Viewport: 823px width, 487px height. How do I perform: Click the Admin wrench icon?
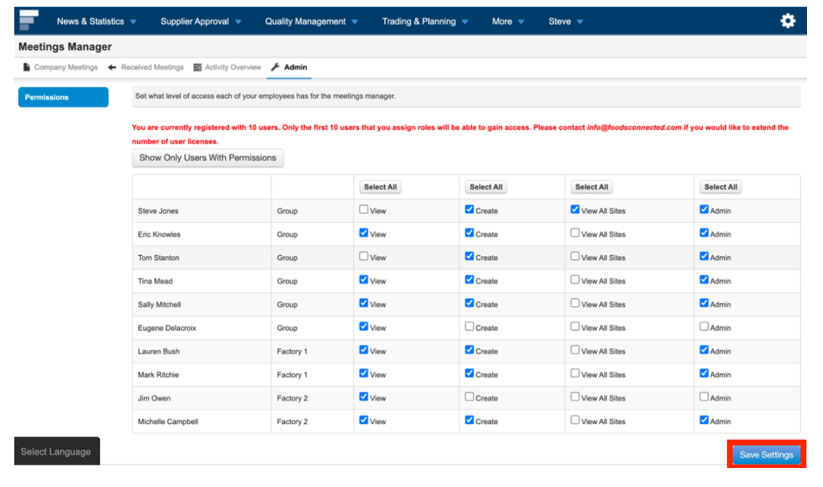pyautogui.click(x=275, y=67)
